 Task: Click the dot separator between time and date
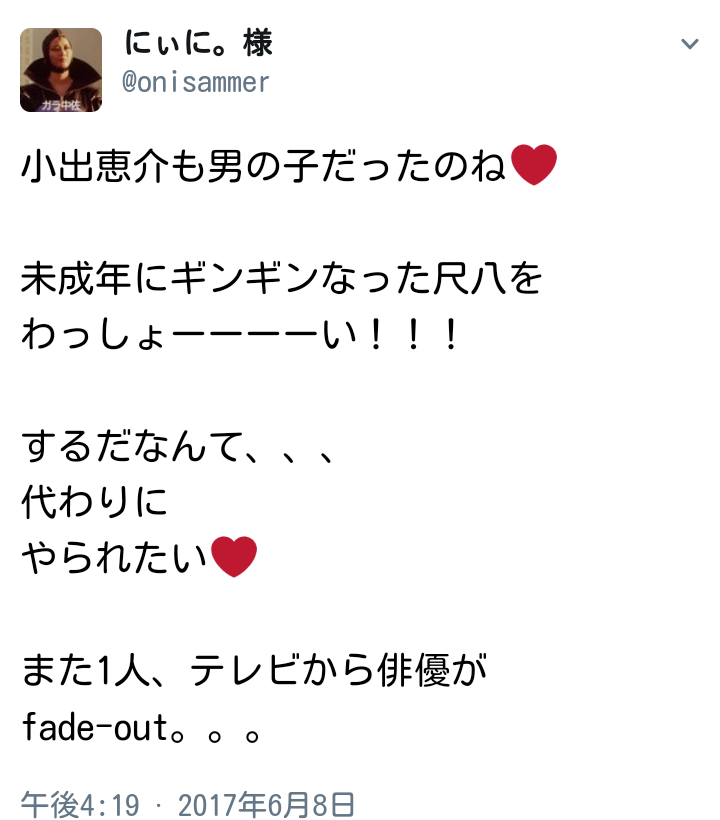159,806
